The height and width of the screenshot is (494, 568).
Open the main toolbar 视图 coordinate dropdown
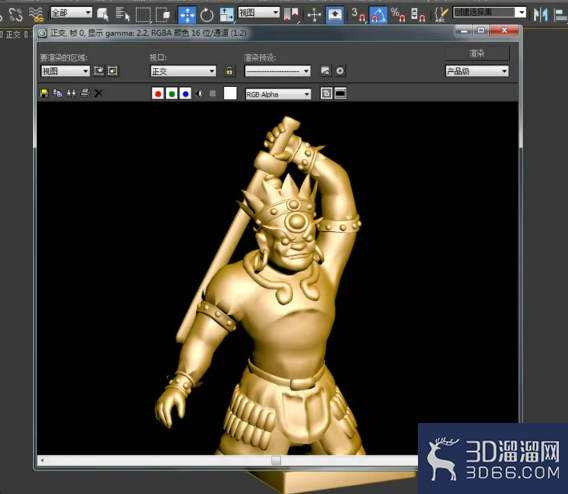click(259, 13)
